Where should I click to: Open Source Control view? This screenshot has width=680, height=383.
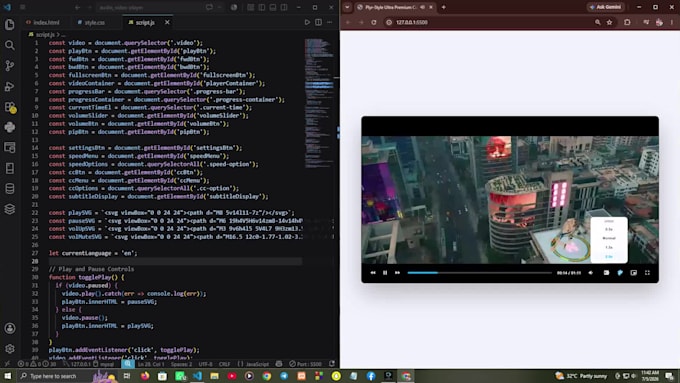(10, 65)
